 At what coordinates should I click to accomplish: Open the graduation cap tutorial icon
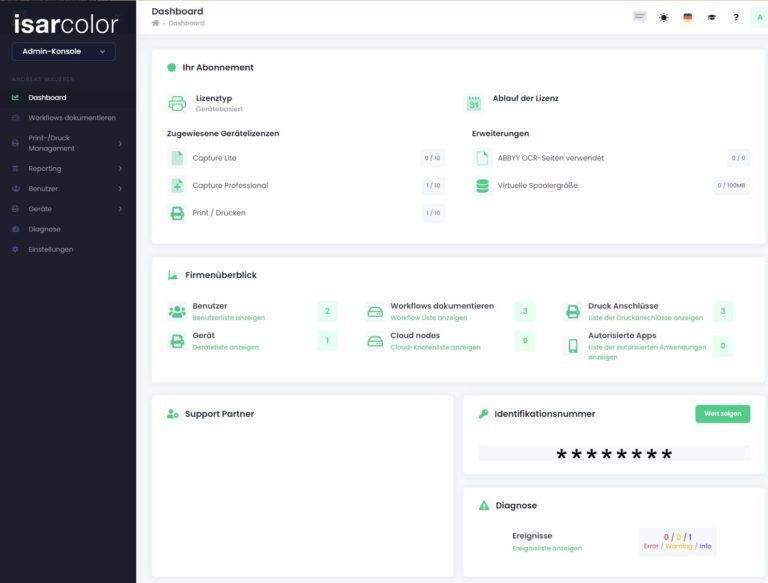pos(712,17)
